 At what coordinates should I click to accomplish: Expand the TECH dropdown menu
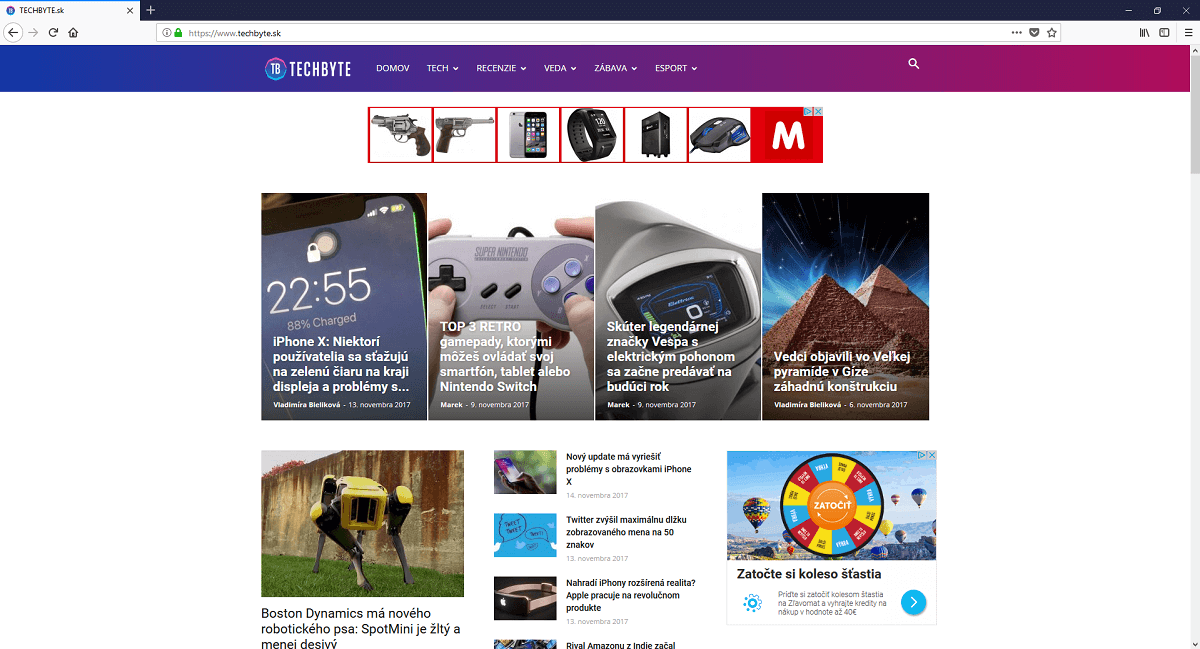[442, 68]
